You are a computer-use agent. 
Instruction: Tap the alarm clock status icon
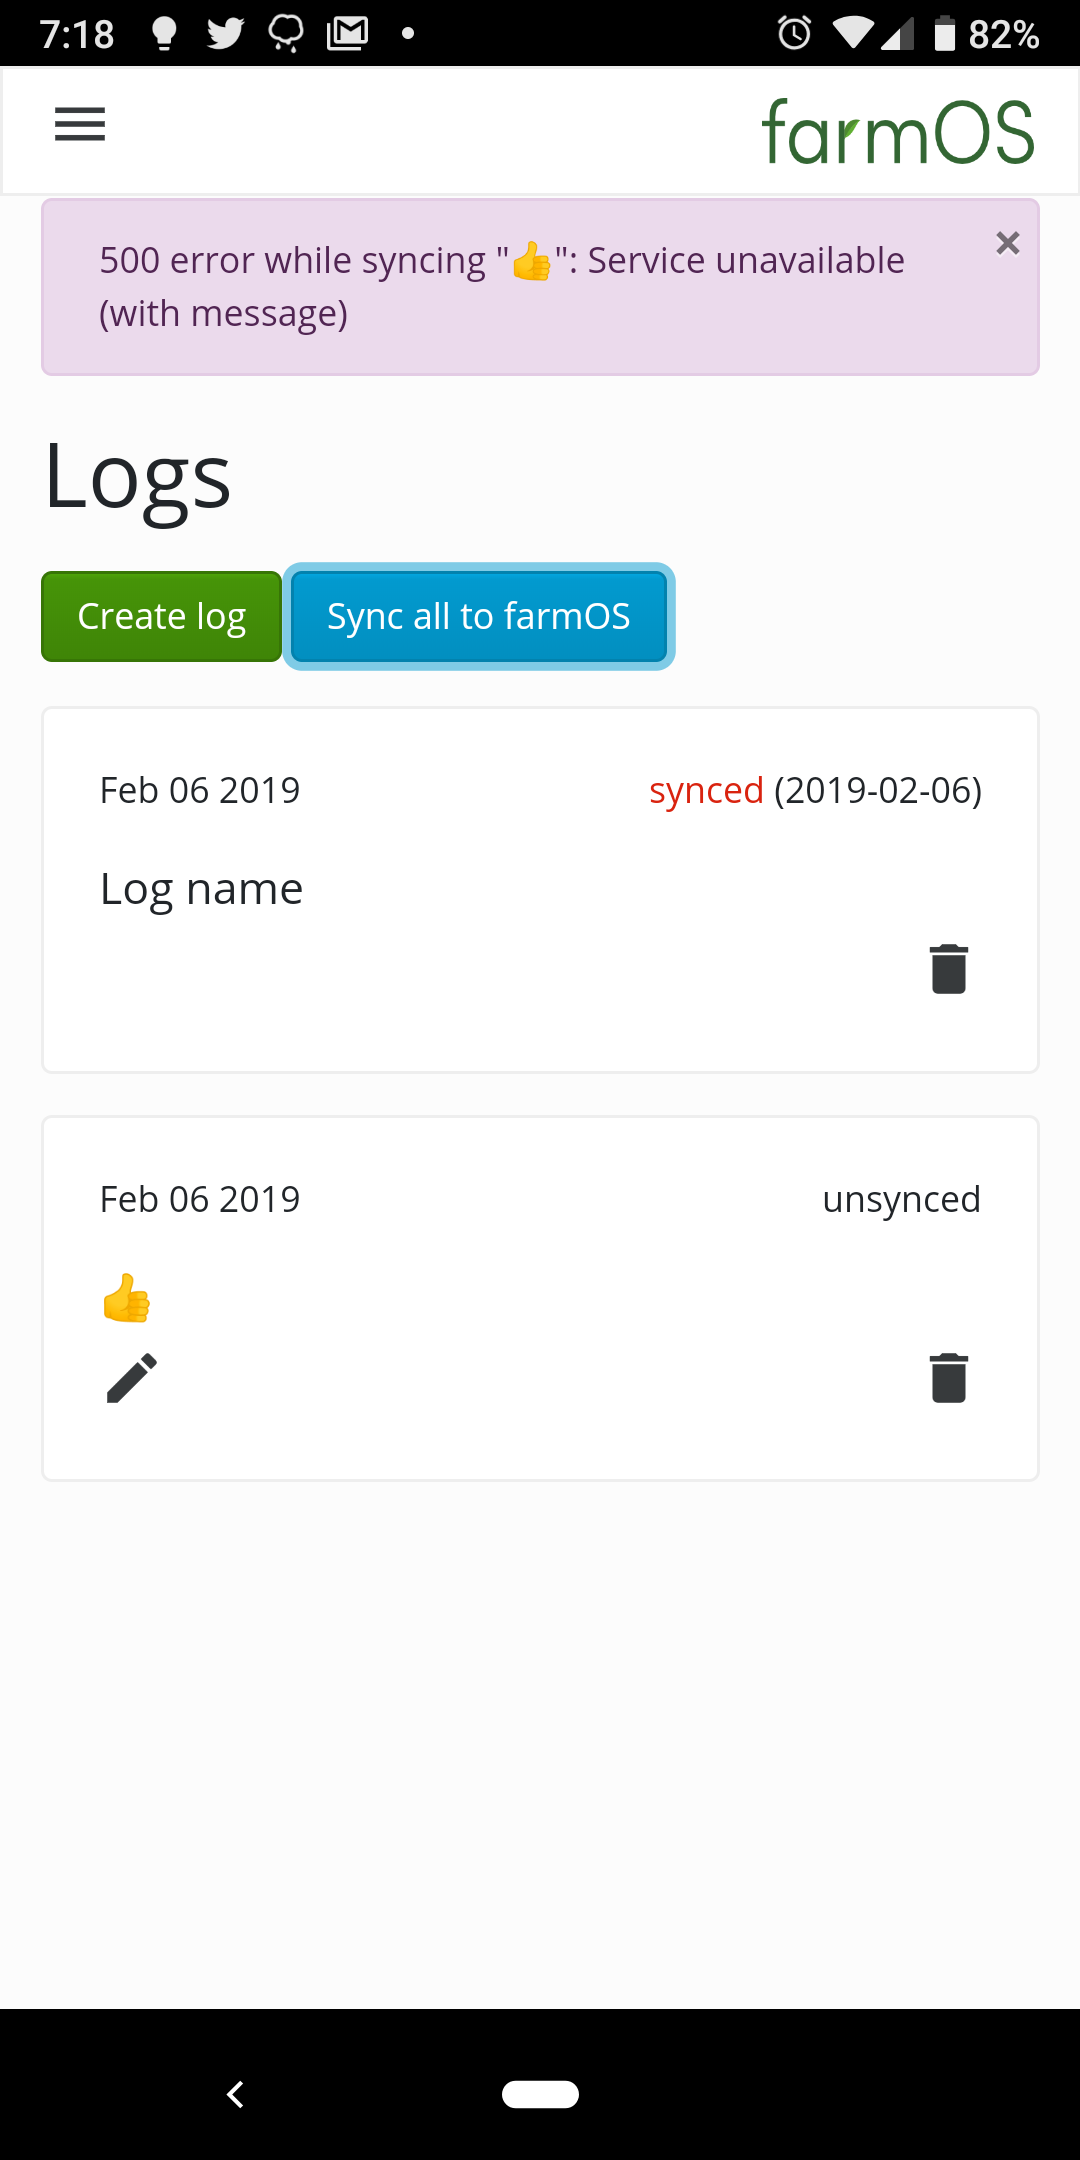795,33
